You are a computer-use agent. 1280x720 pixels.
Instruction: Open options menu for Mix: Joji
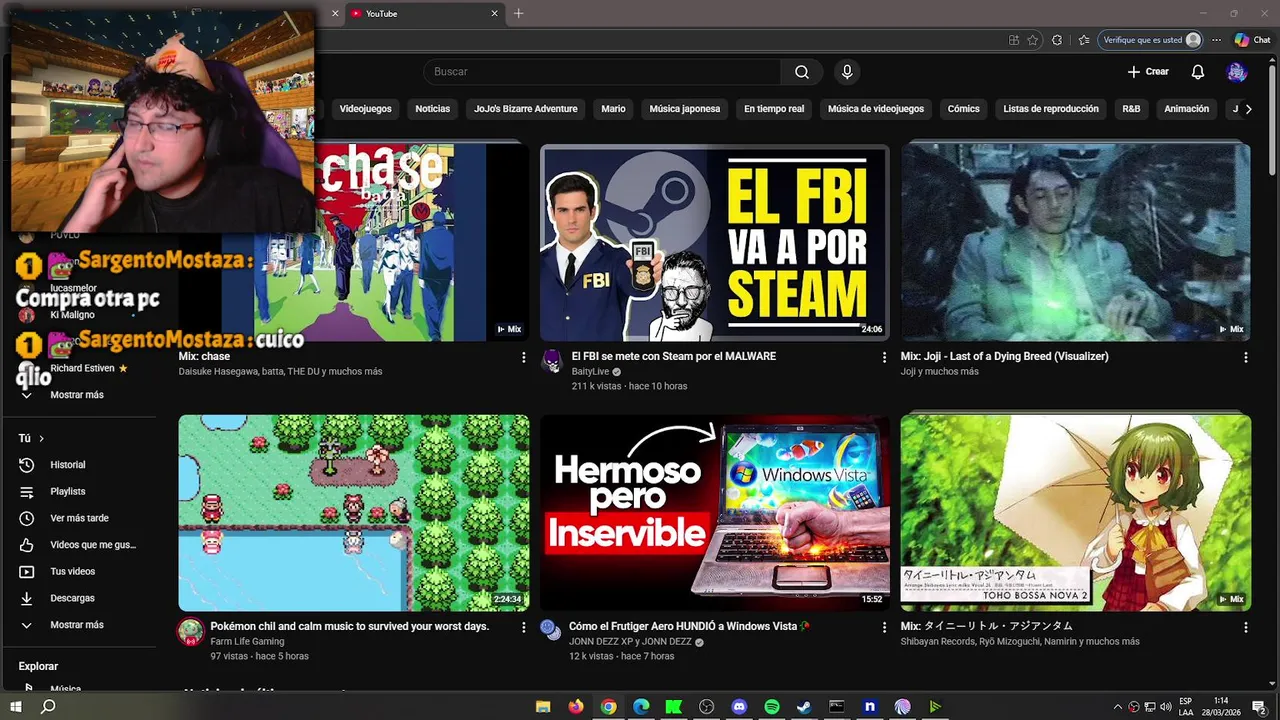click(x=1246, y=357)
